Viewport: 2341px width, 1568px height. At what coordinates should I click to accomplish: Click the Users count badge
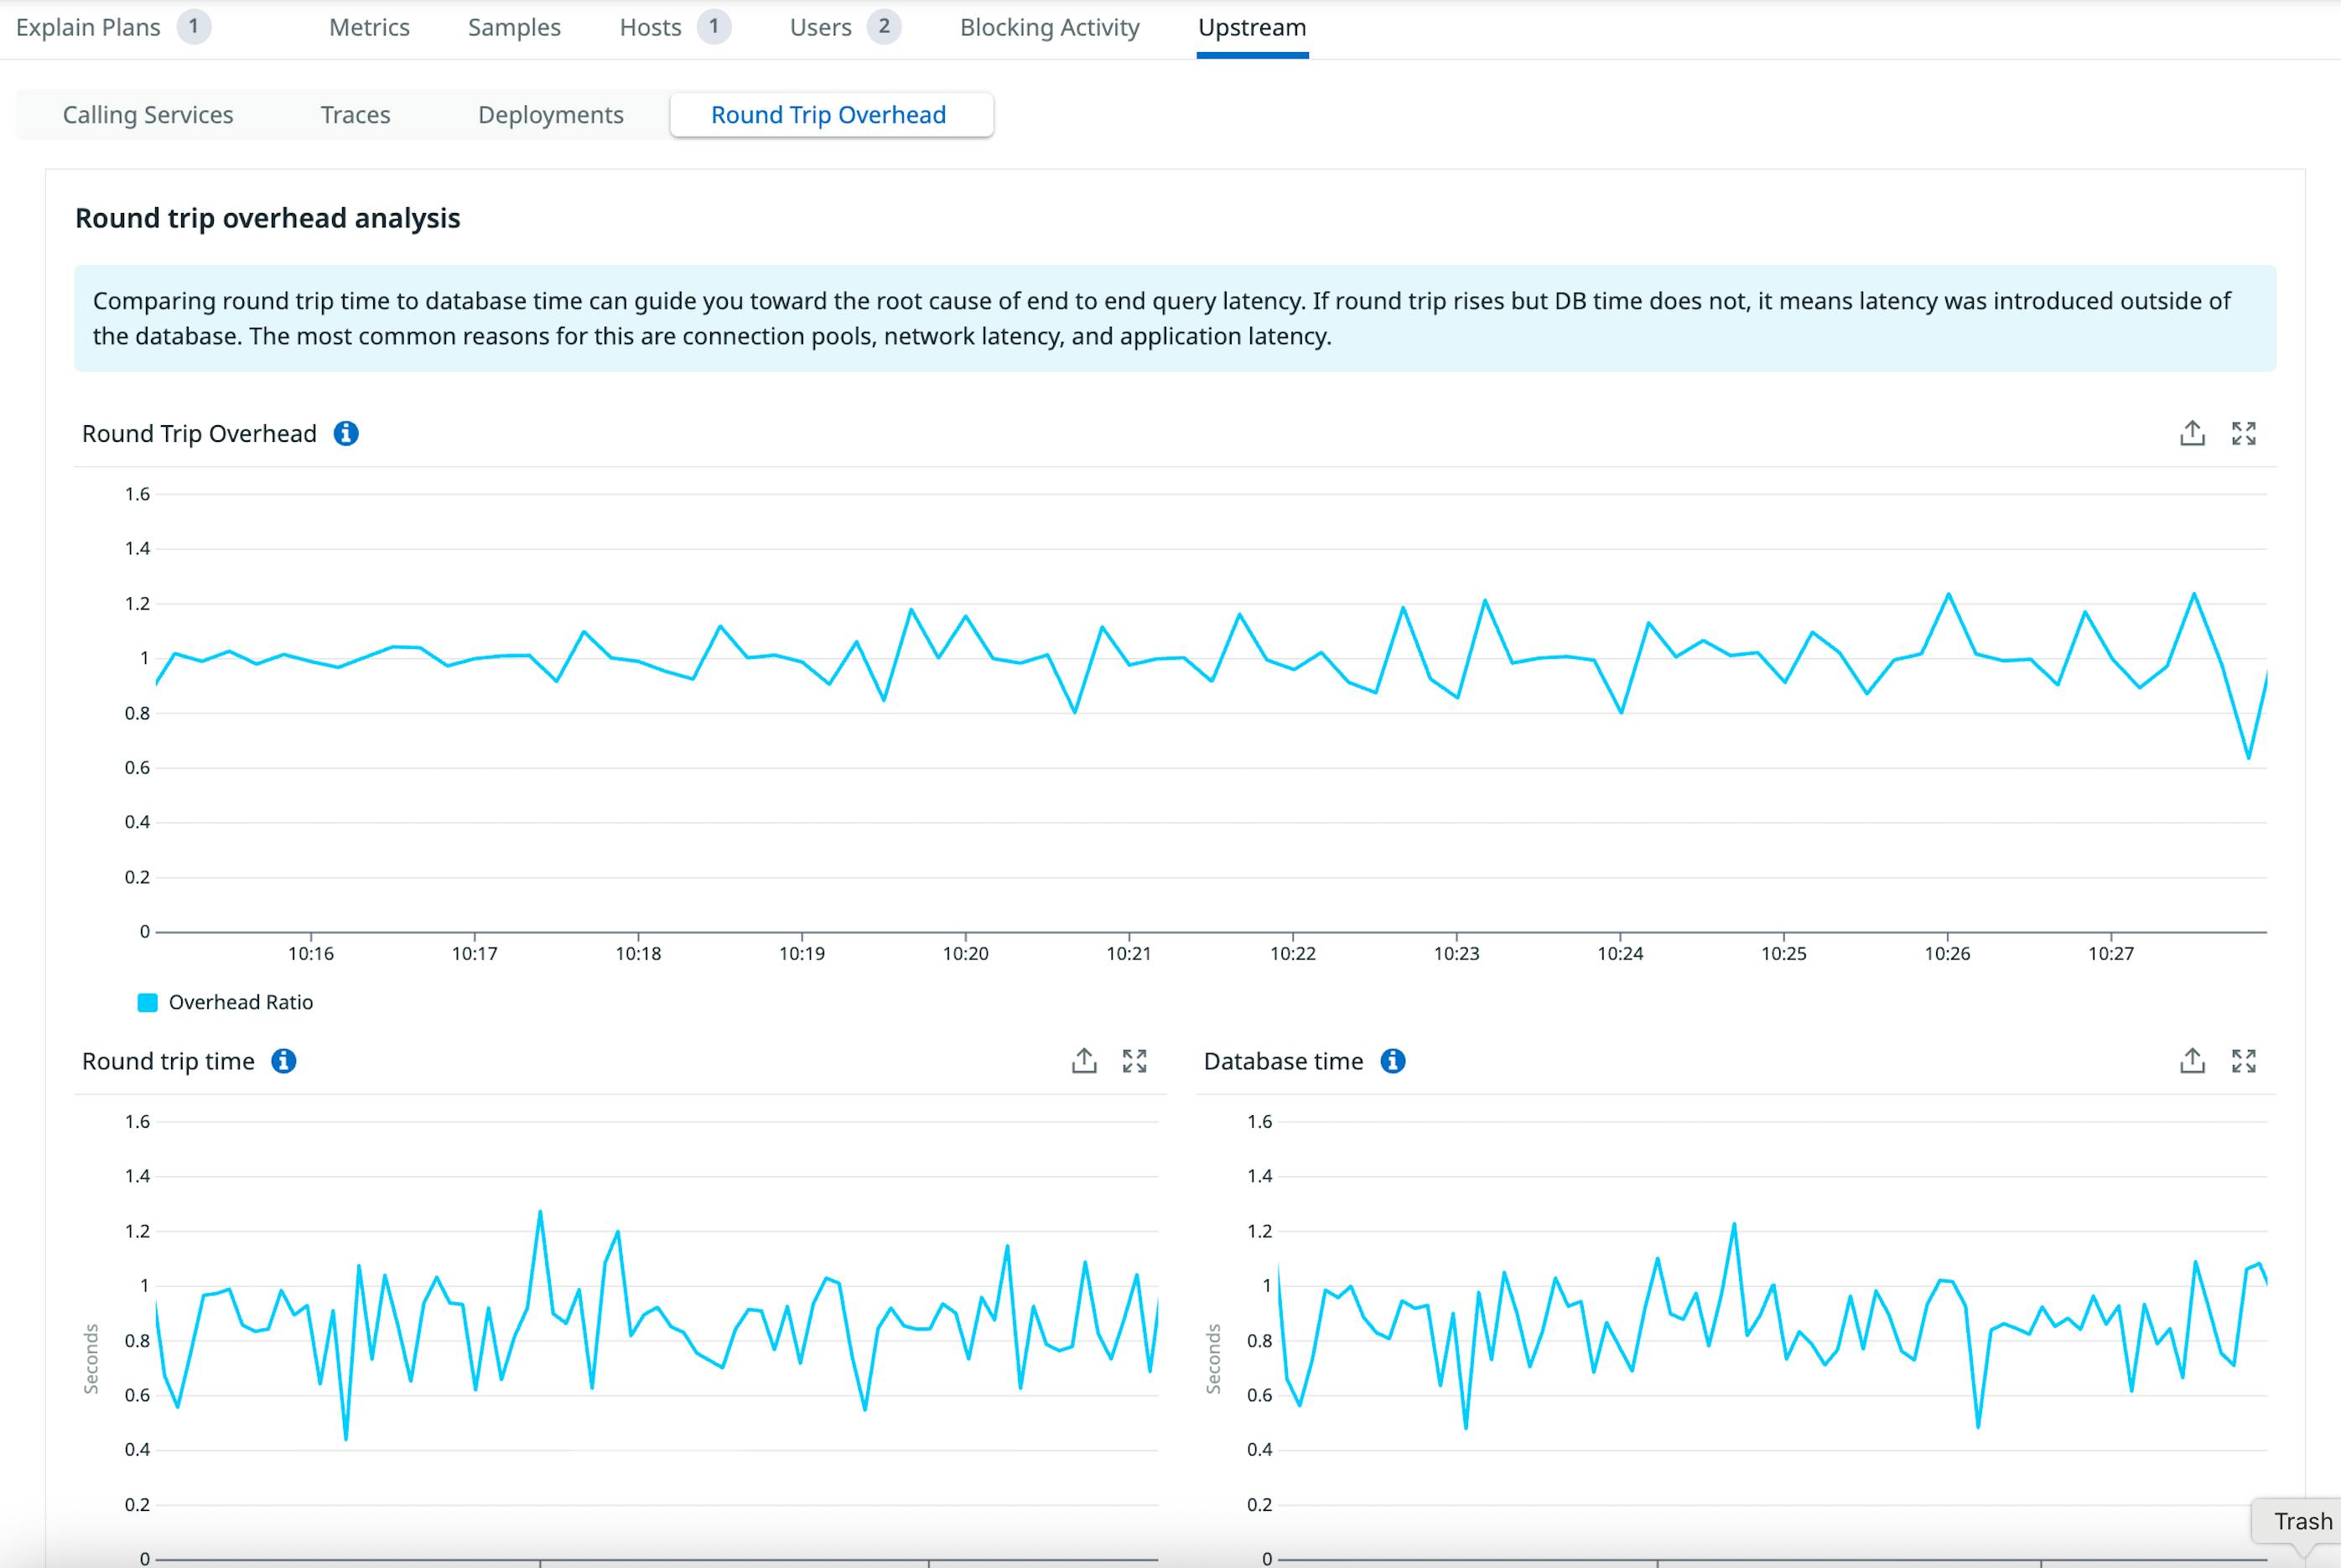[884, 27]
